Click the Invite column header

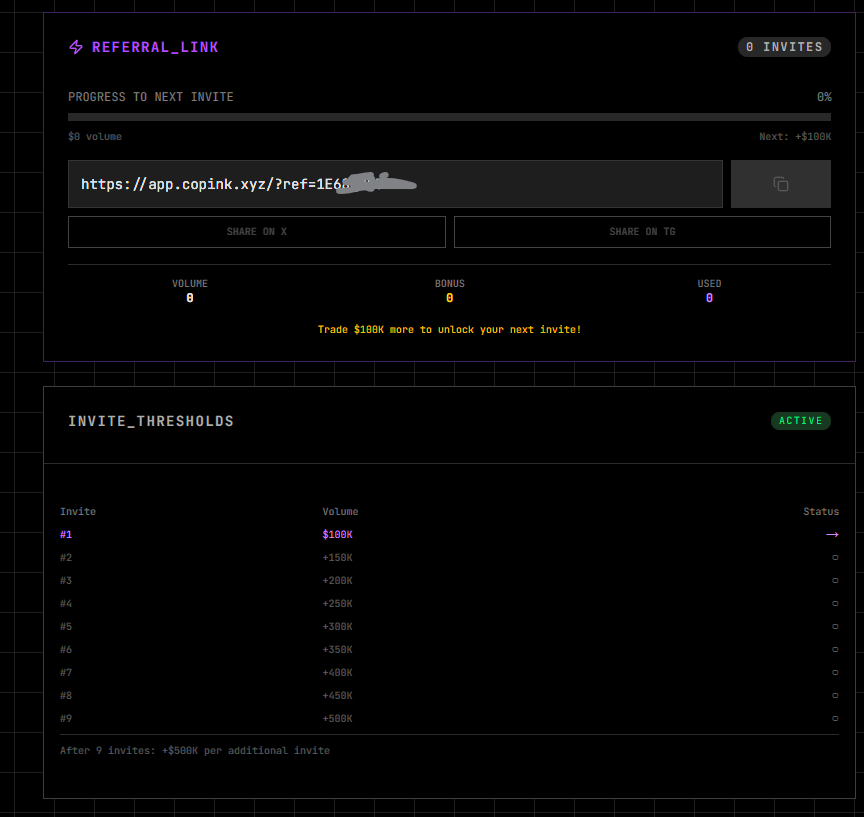click(x=78, y=512)
